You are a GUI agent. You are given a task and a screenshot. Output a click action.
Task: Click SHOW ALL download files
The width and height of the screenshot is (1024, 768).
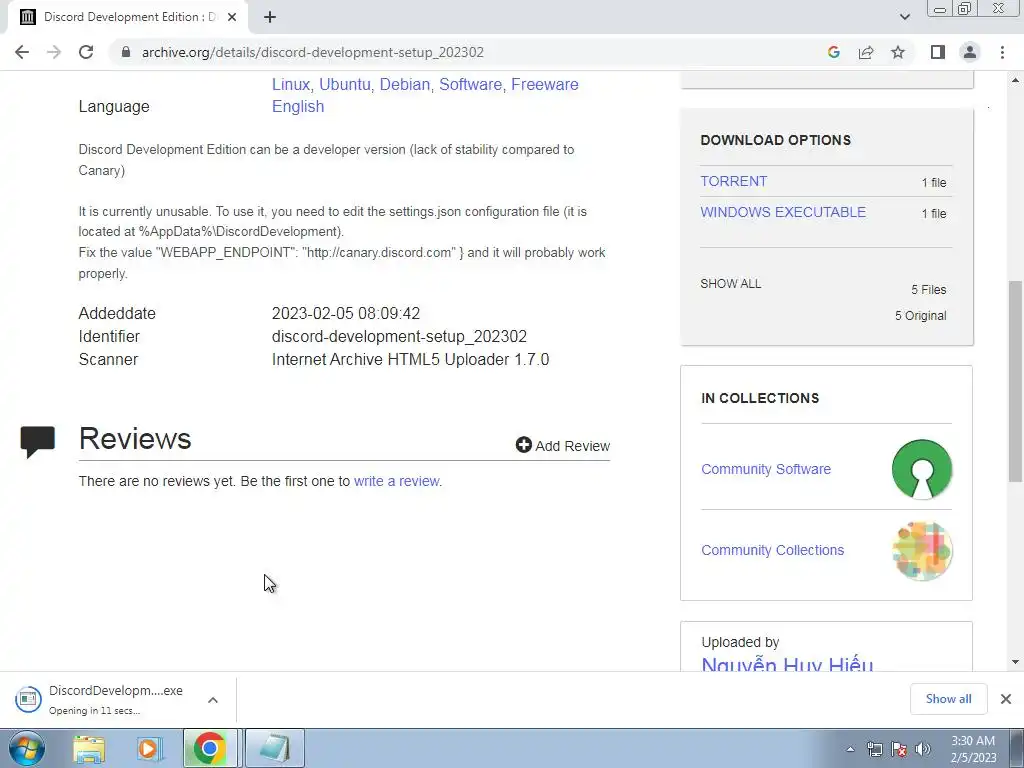(x=731, y=283)
